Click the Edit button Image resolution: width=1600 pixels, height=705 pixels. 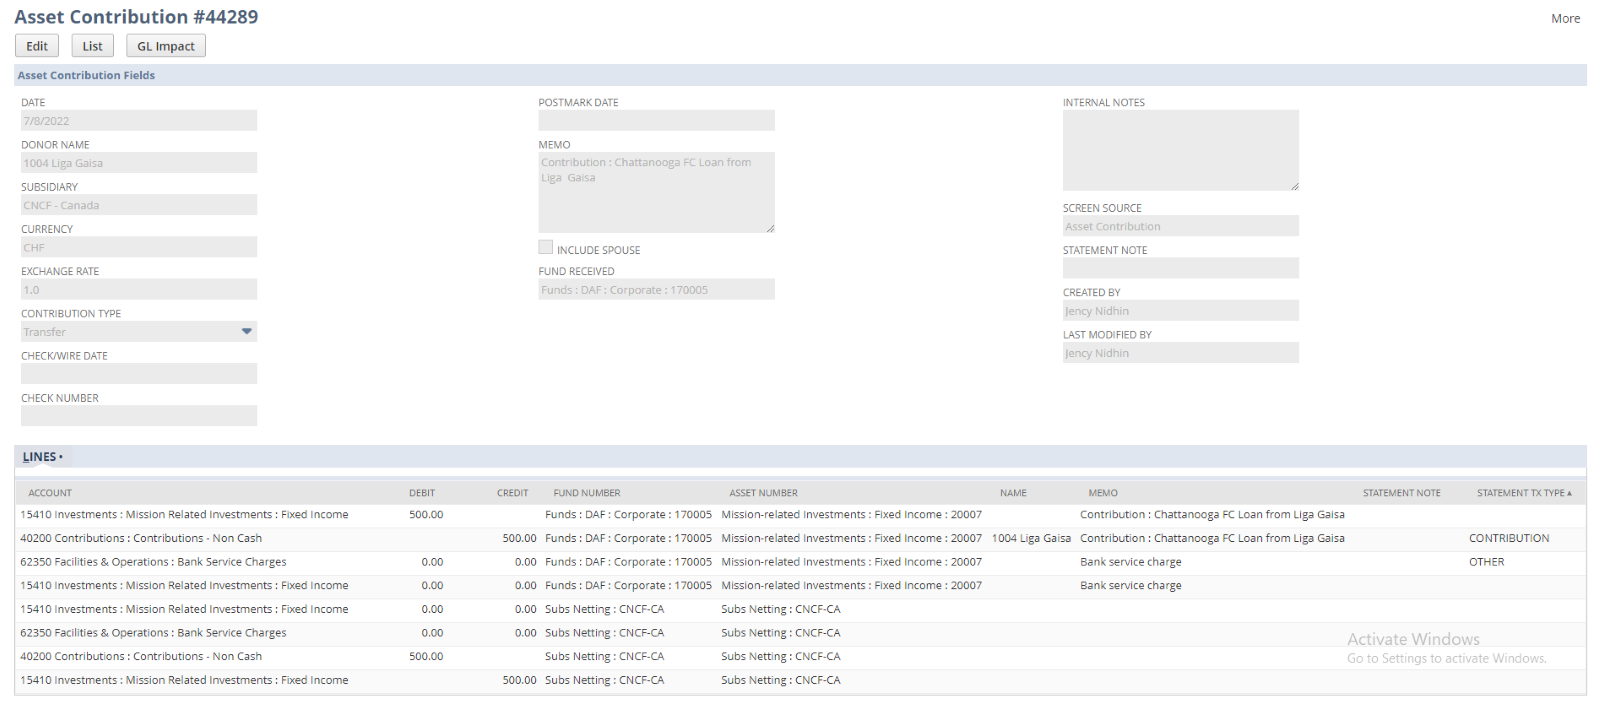(x=37, y=46)
